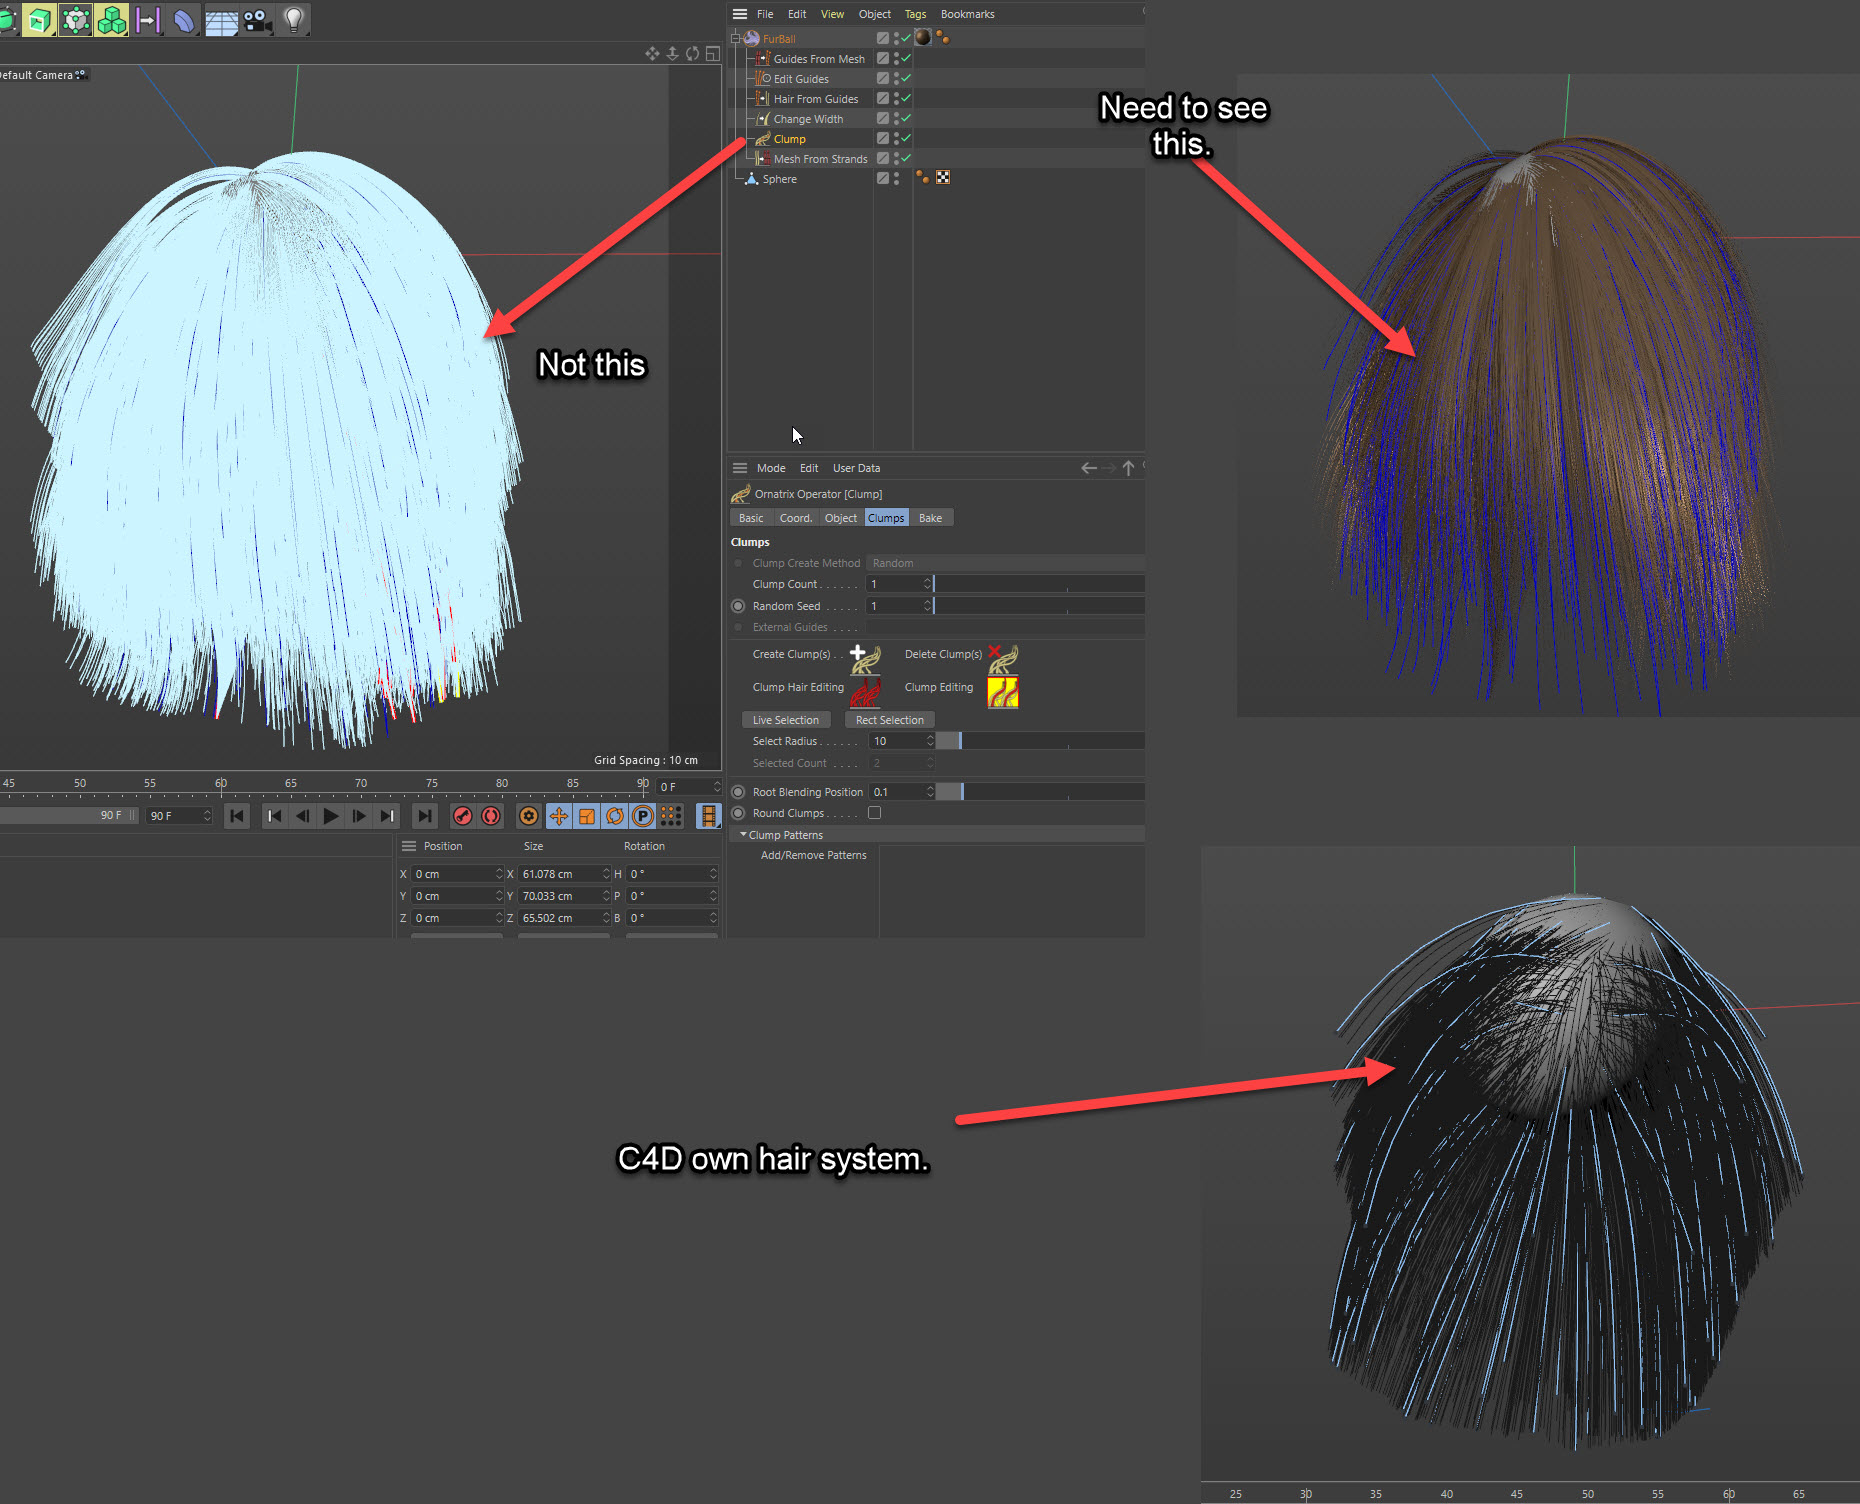Toggle the Round Clumps checkbox
Viewport: 1860px width, 1504px height.
coord(874,813)
